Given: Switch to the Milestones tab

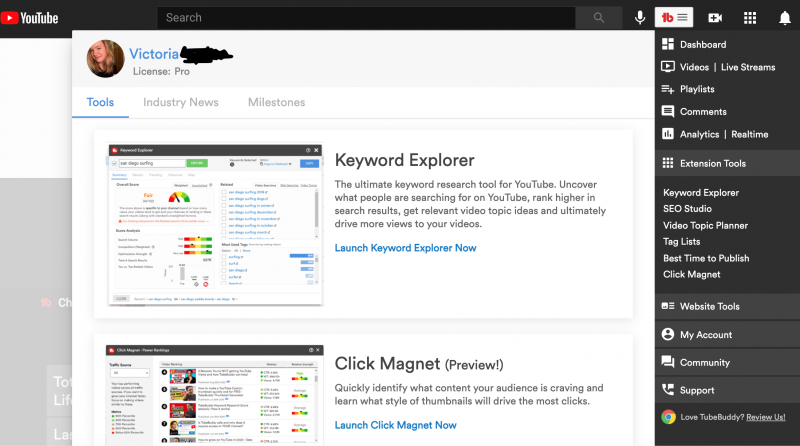Looking at the screenshot, I should click(276, 102).
